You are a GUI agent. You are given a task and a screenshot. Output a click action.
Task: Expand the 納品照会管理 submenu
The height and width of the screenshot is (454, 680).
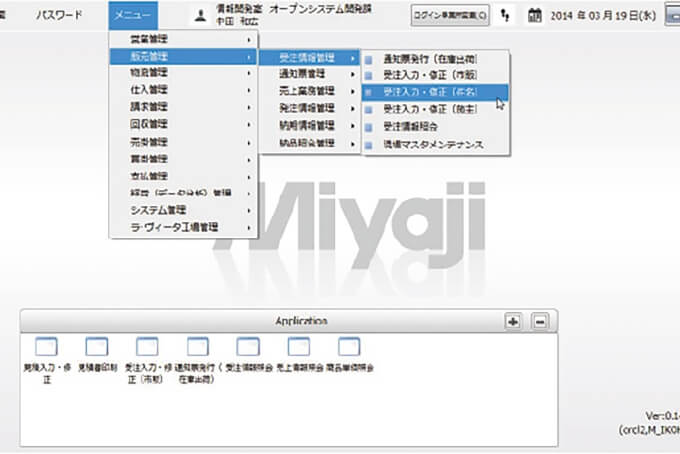click(x=310, y=143)
